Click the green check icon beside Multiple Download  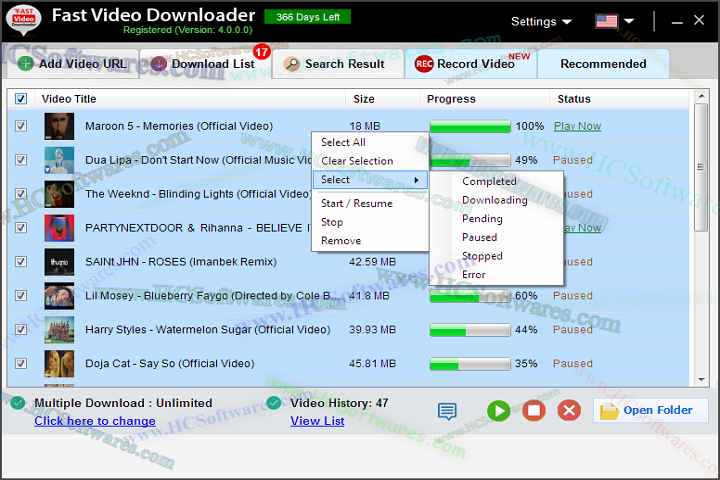(18, 403)
